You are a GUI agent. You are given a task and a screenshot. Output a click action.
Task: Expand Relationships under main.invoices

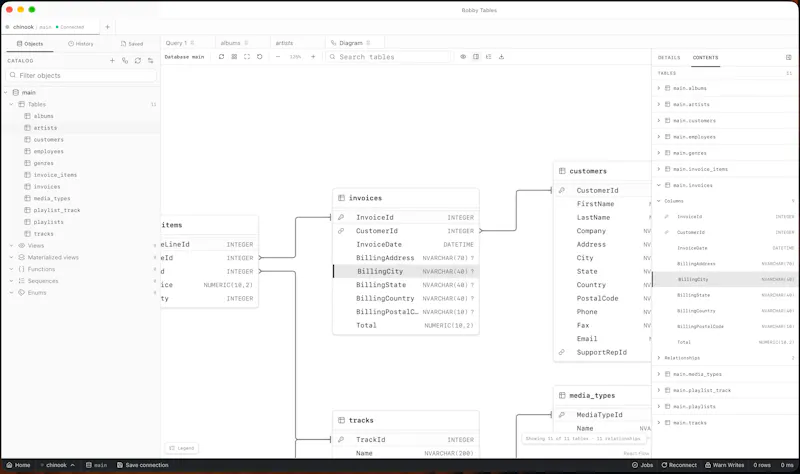[659, 358]
